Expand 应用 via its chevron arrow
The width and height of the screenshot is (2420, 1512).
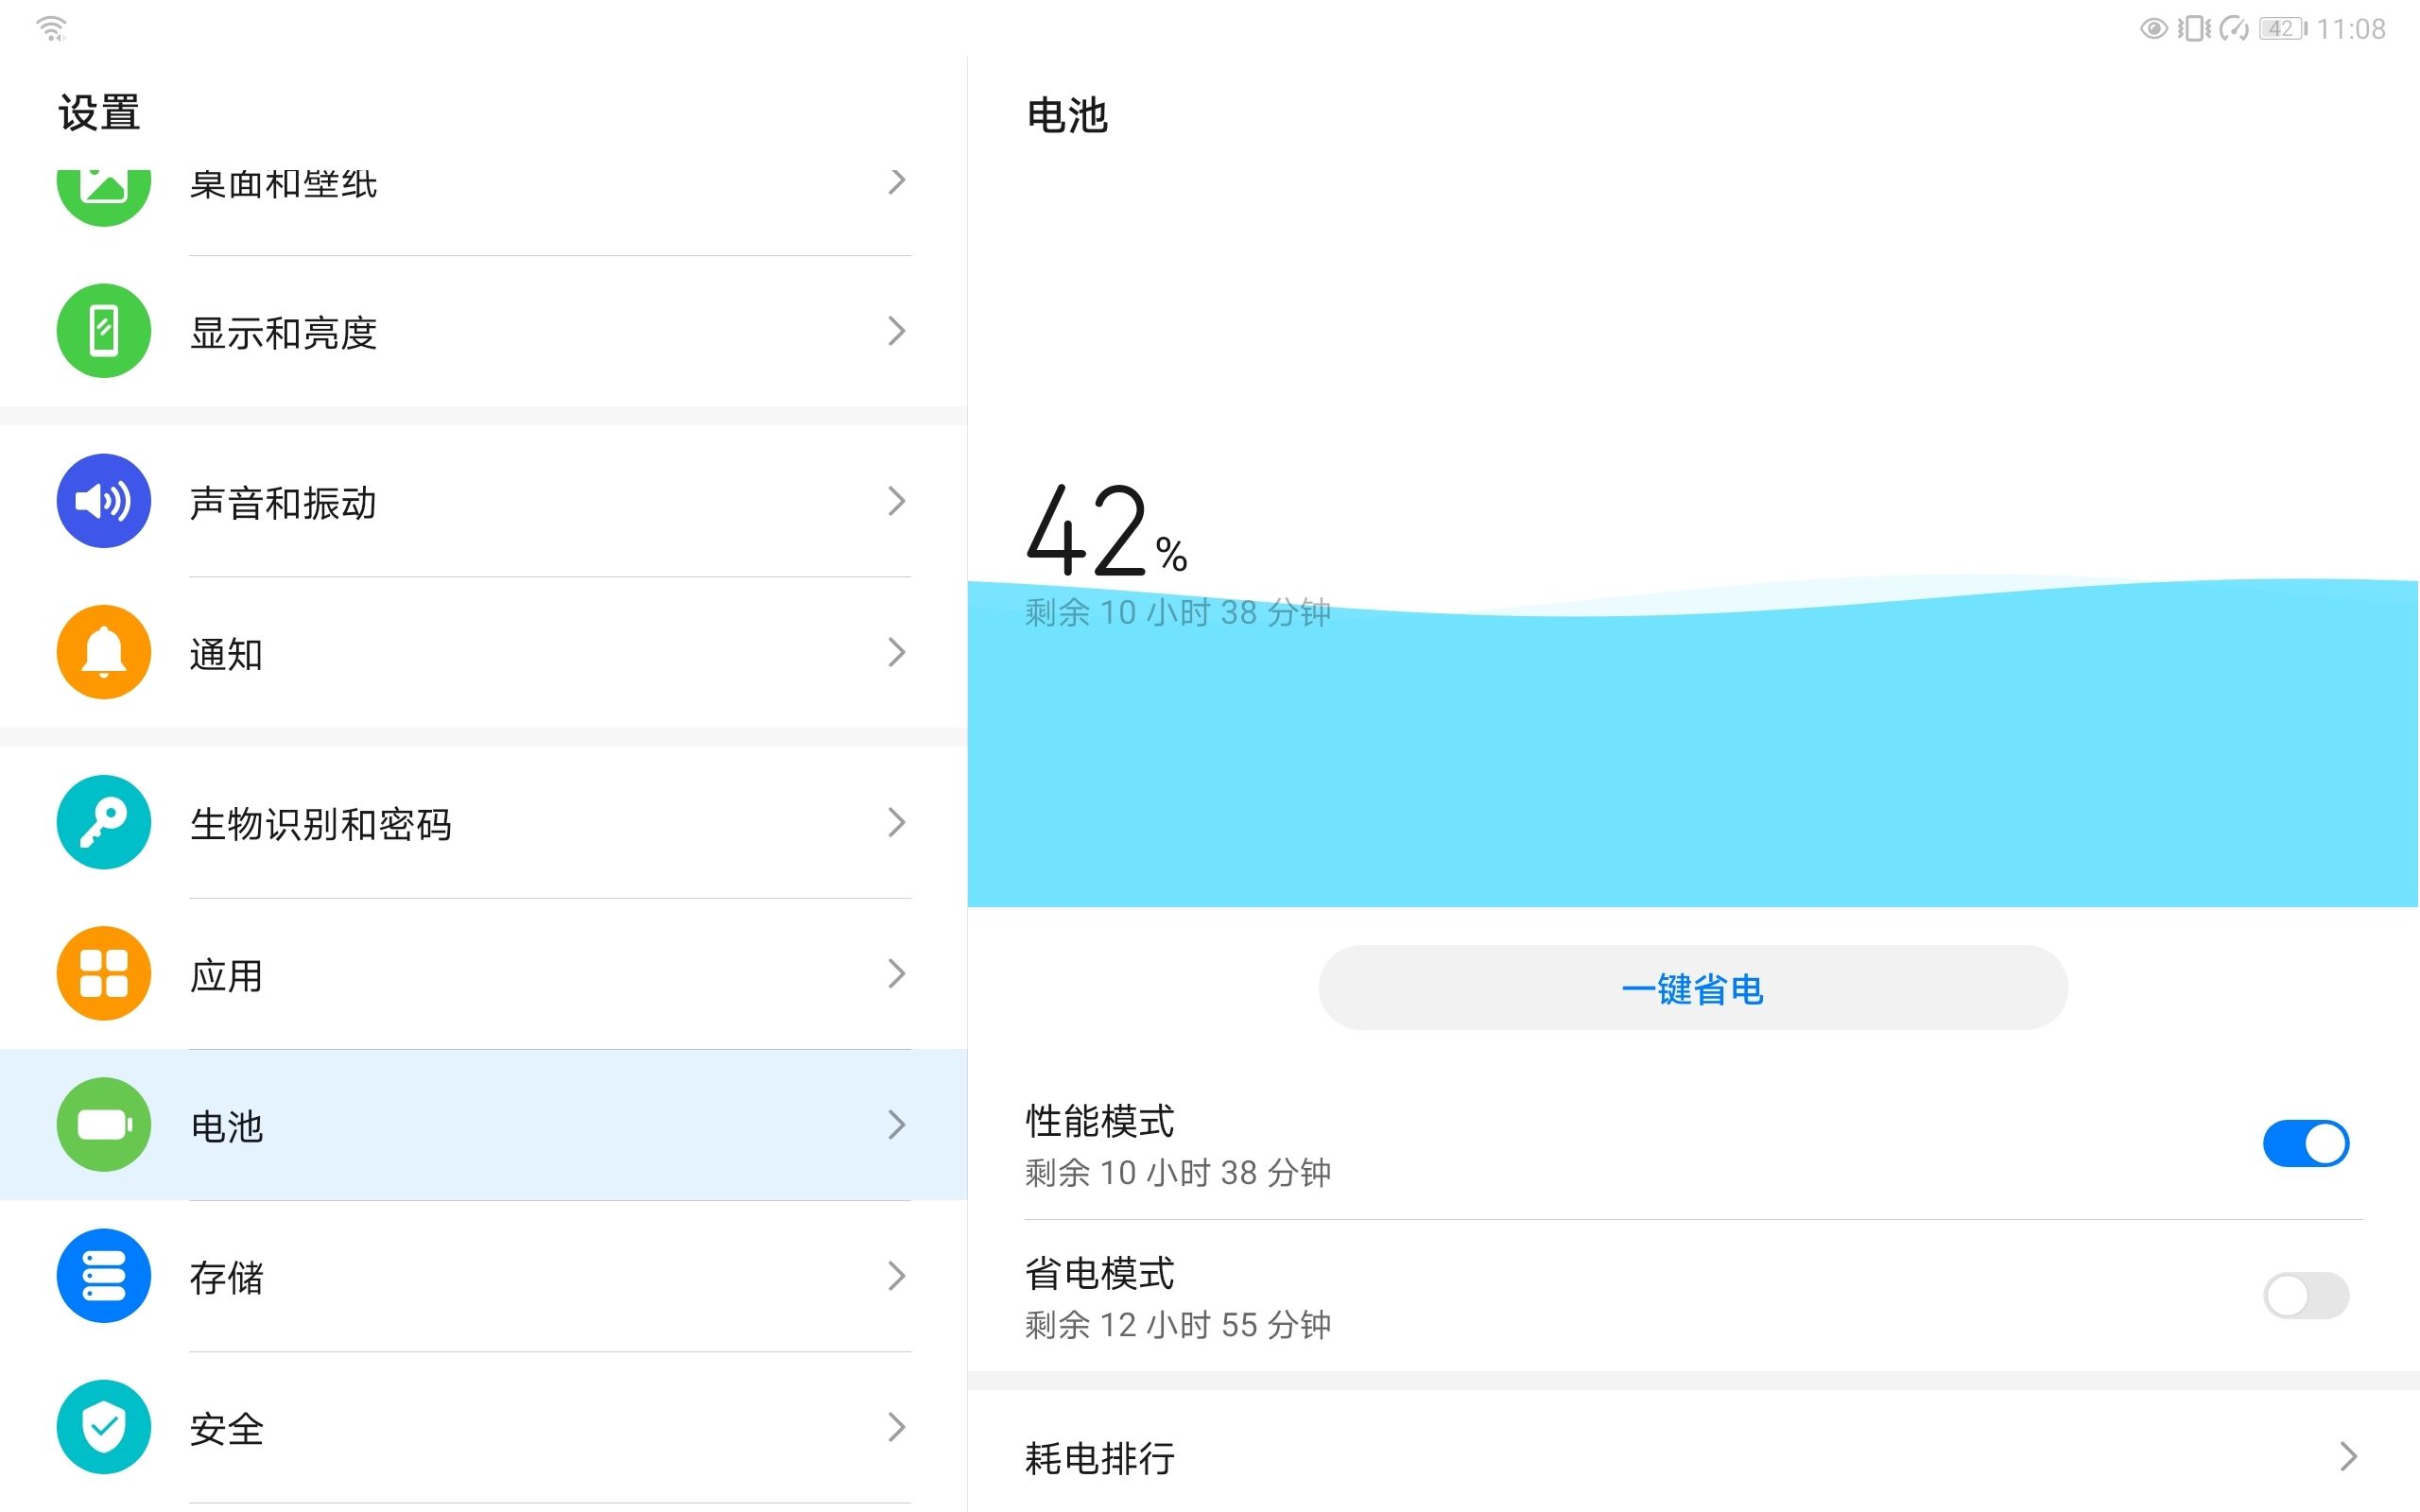pyautogui.click(x=897, y=973)
